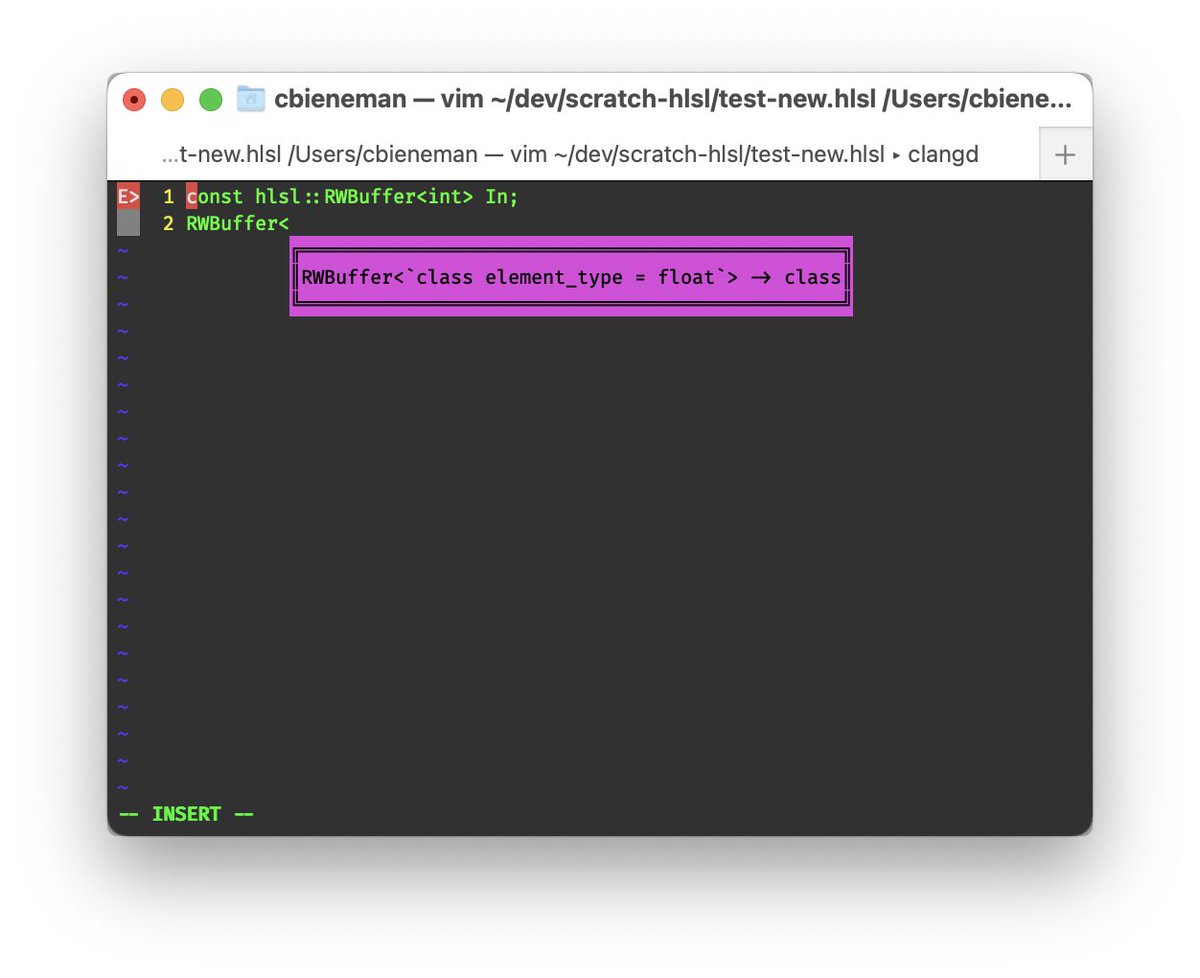1200x978 pixels.
Task: Place cursor on 'const' keyword in line 1
Action: click(215, 197)
